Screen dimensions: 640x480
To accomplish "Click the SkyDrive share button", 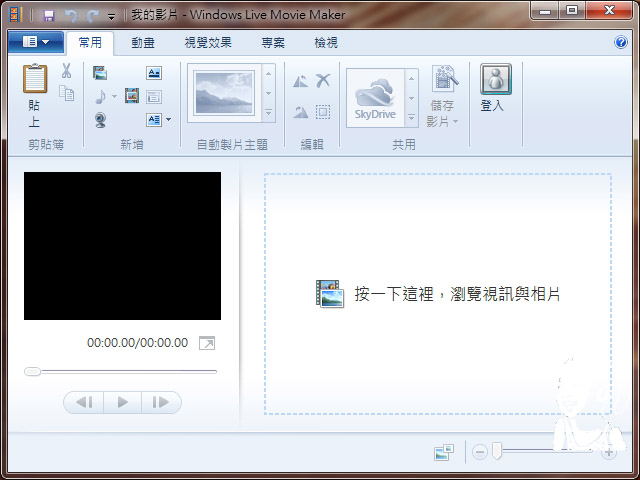I will pyautogui.click(x=375, y=98).
